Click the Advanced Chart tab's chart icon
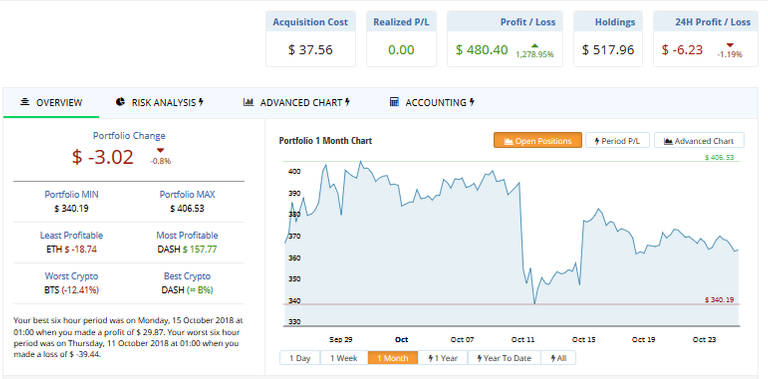 (x=248, y=102)
